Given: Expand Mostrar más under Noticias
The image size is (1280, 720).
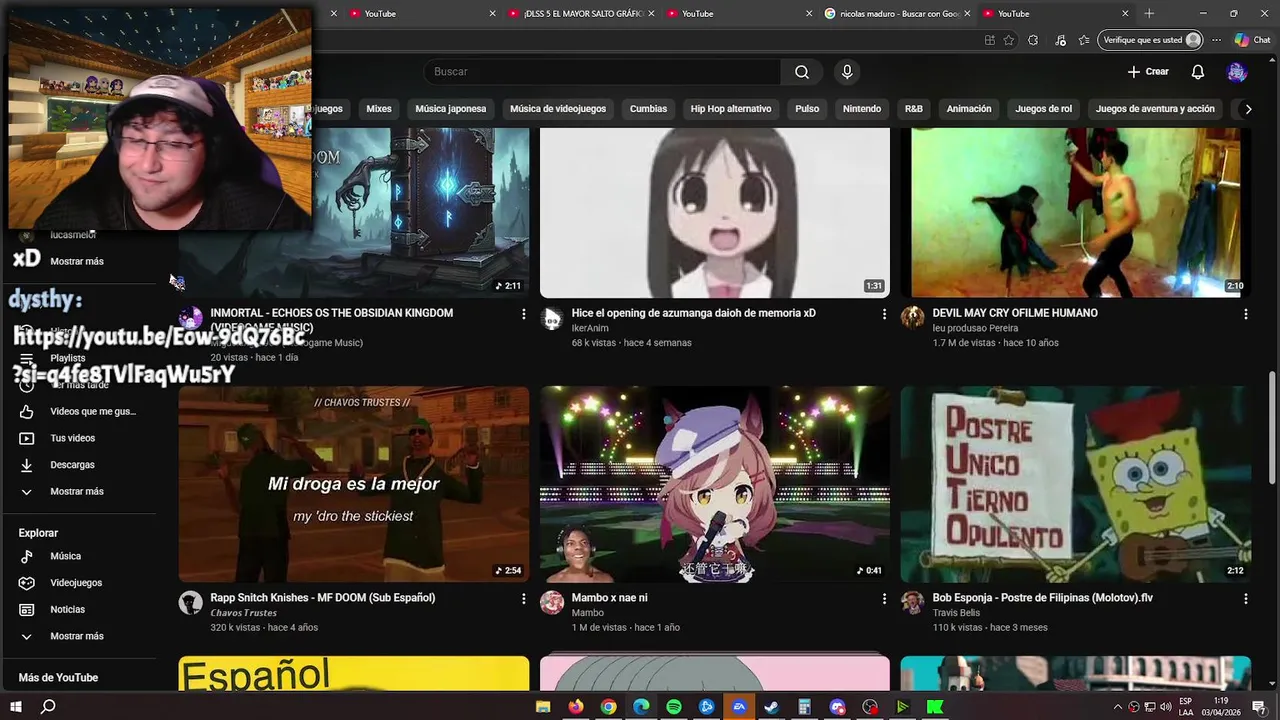Looking at the screenshot, I should point(78,636).
